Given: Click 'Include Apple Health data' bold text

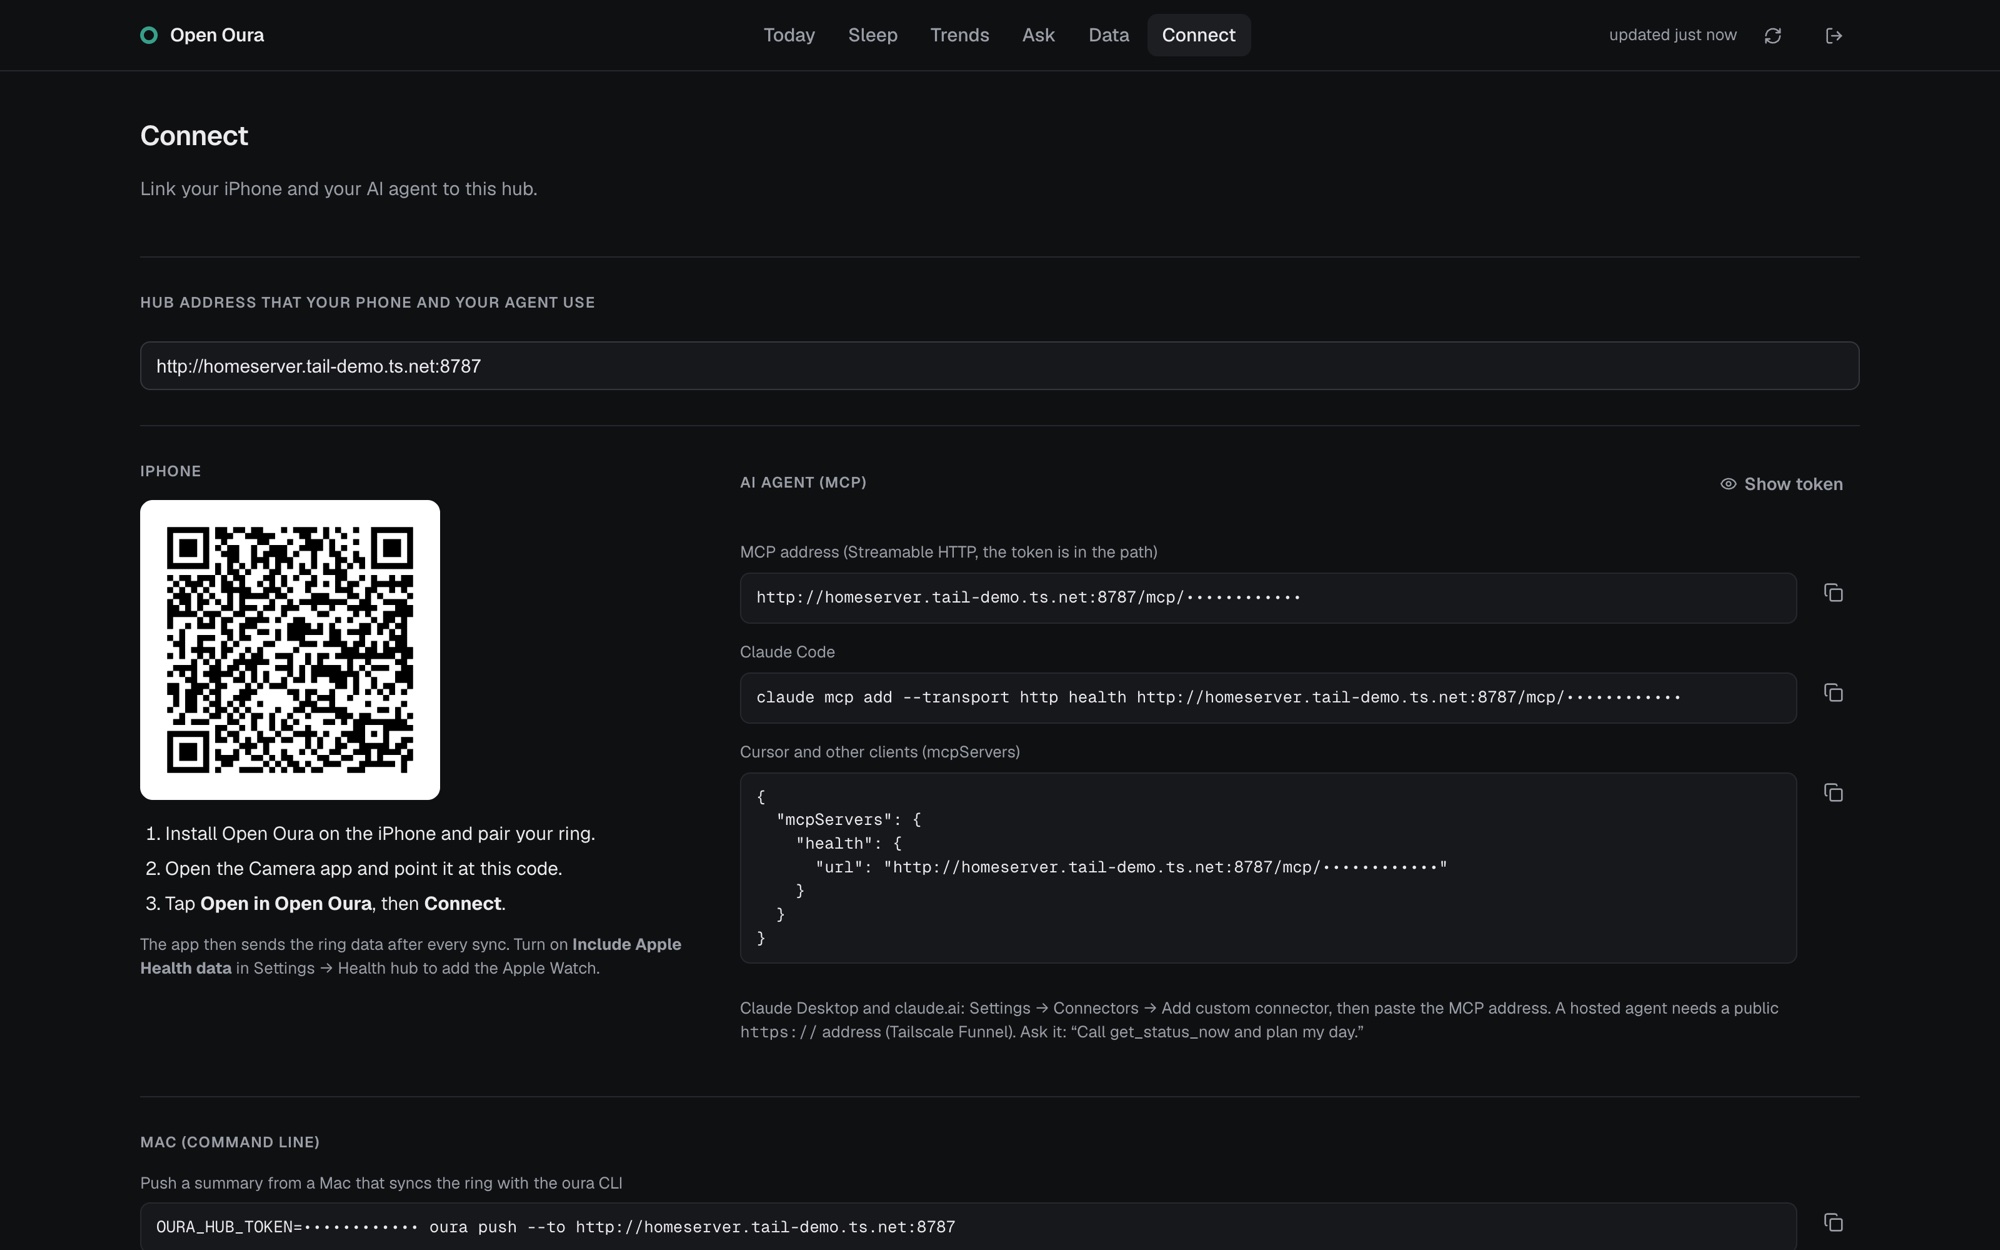Looking at the screenshot, I should (410, 956).
